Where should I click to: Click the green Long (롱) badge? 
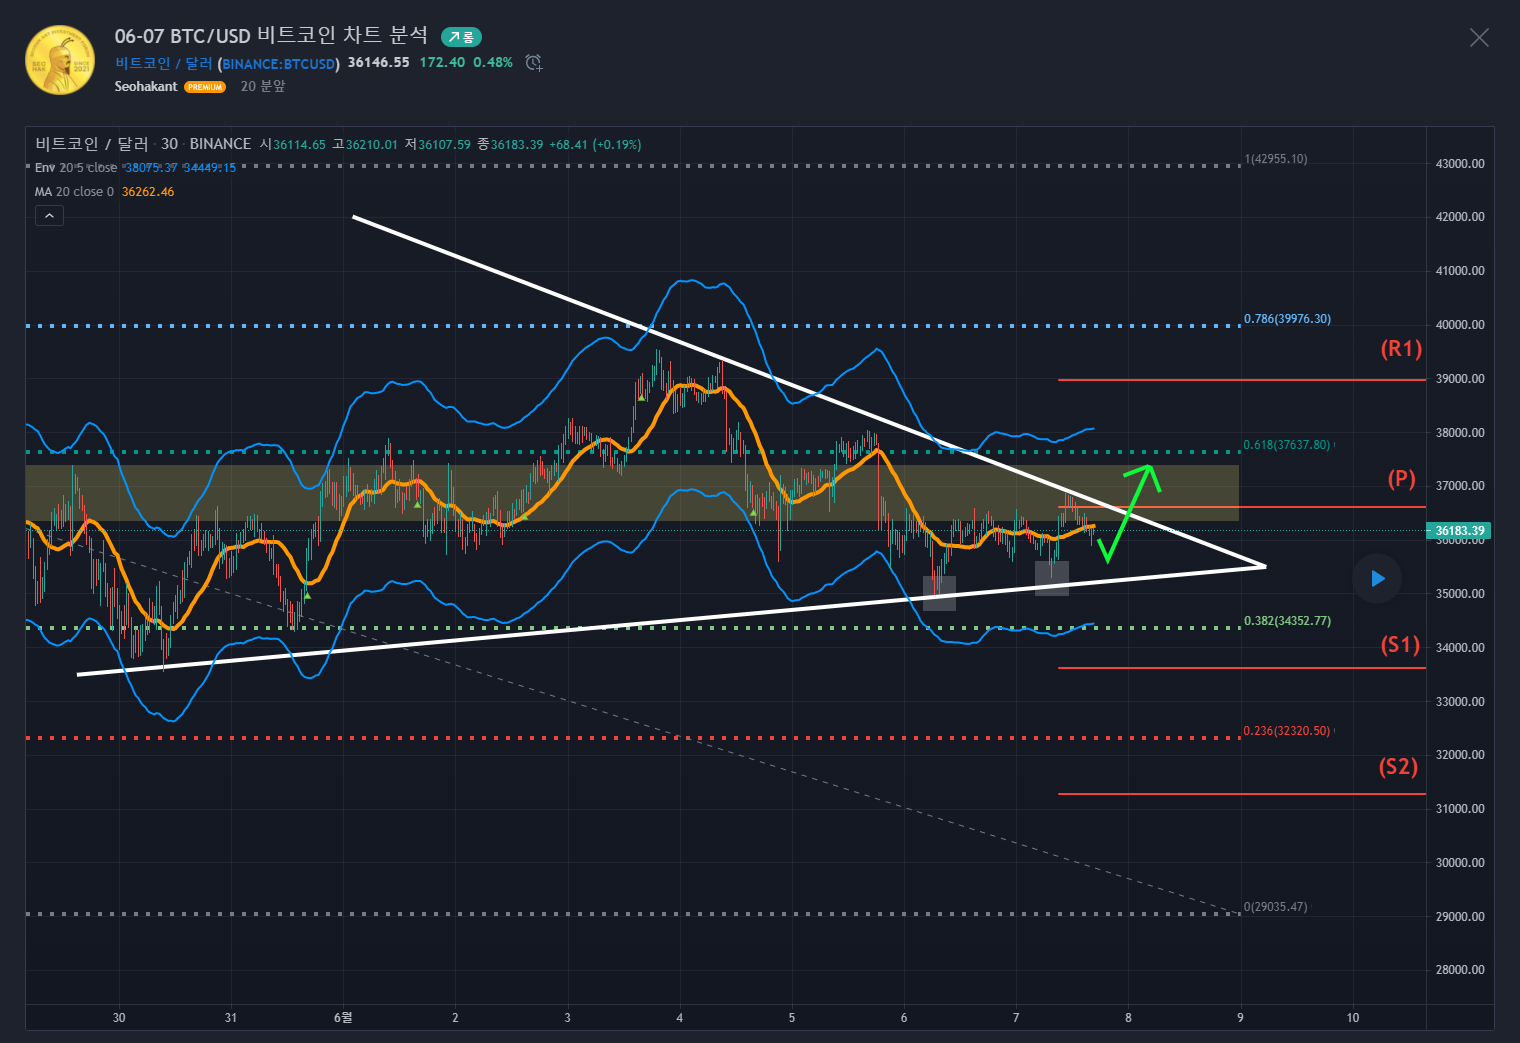click(461, 37)
